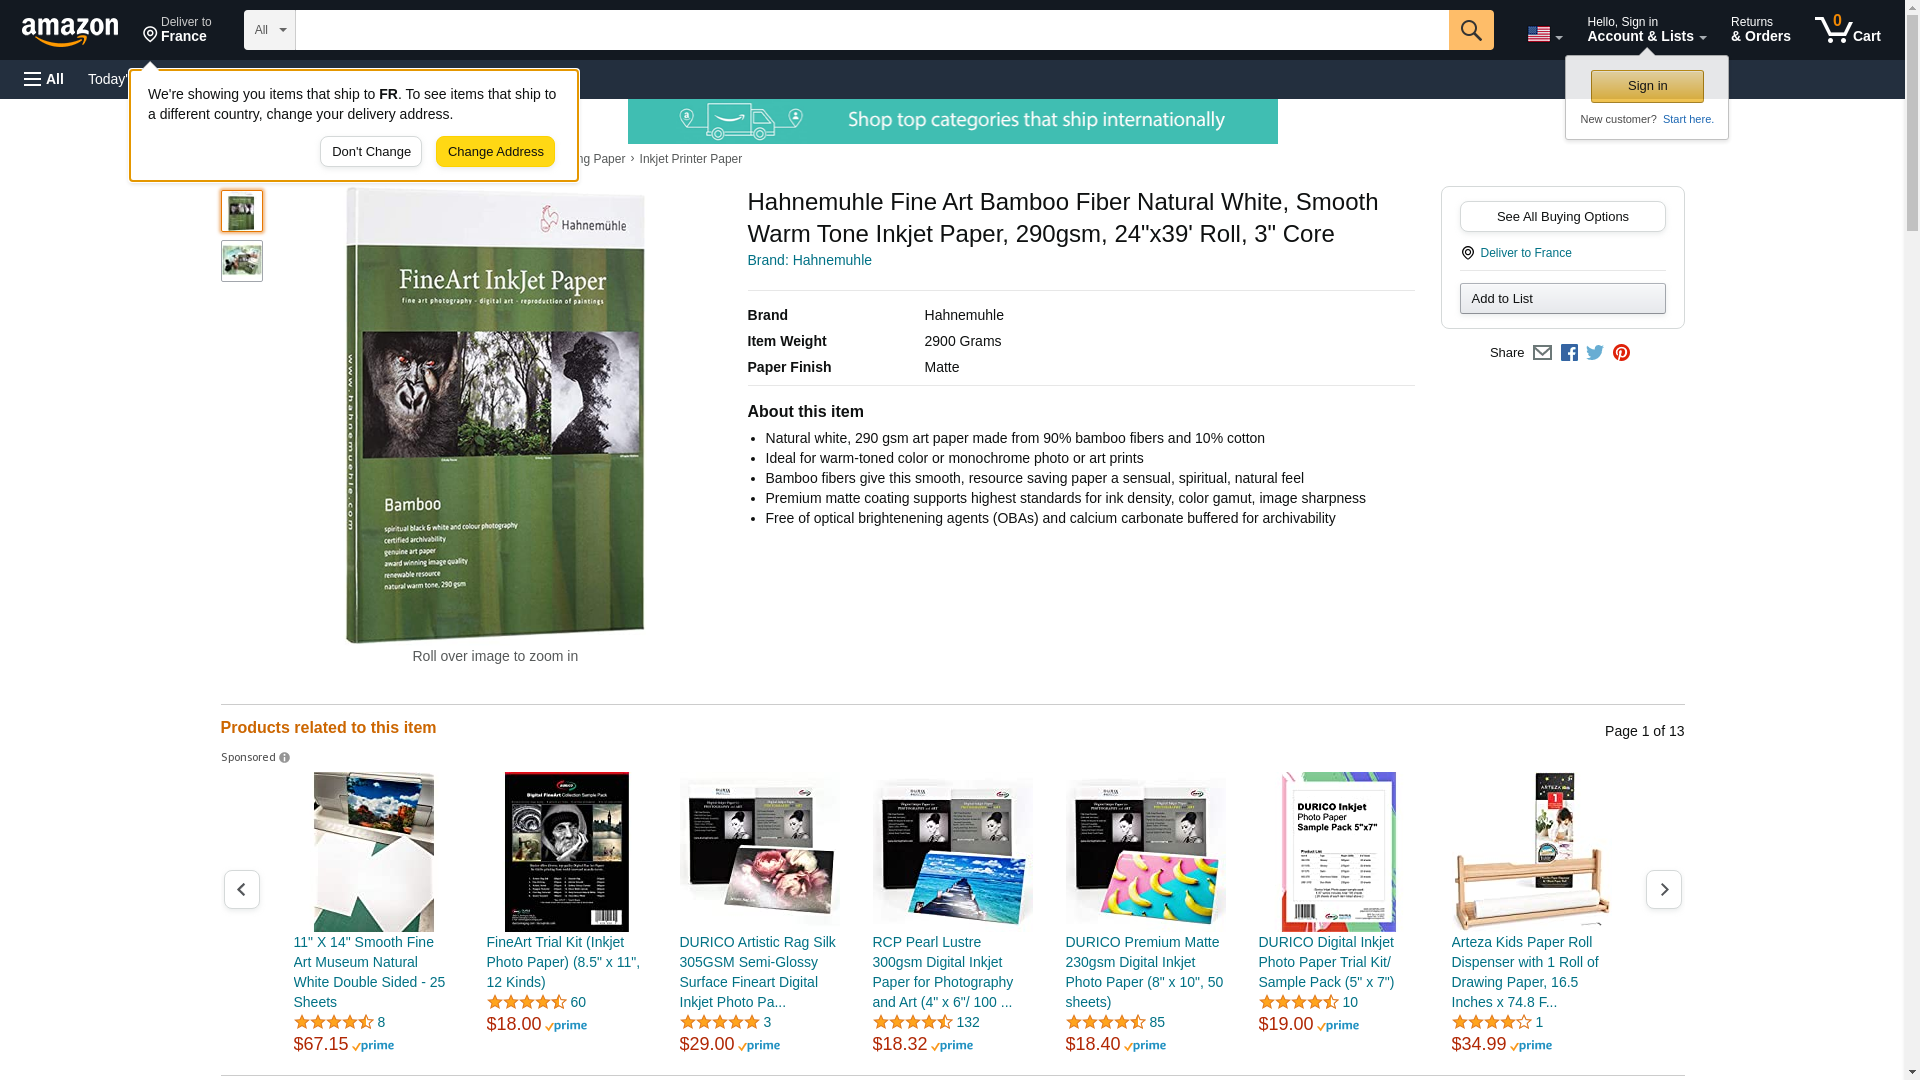View 60 ratings for FineArt Trial Kit

coord(578,1002)
